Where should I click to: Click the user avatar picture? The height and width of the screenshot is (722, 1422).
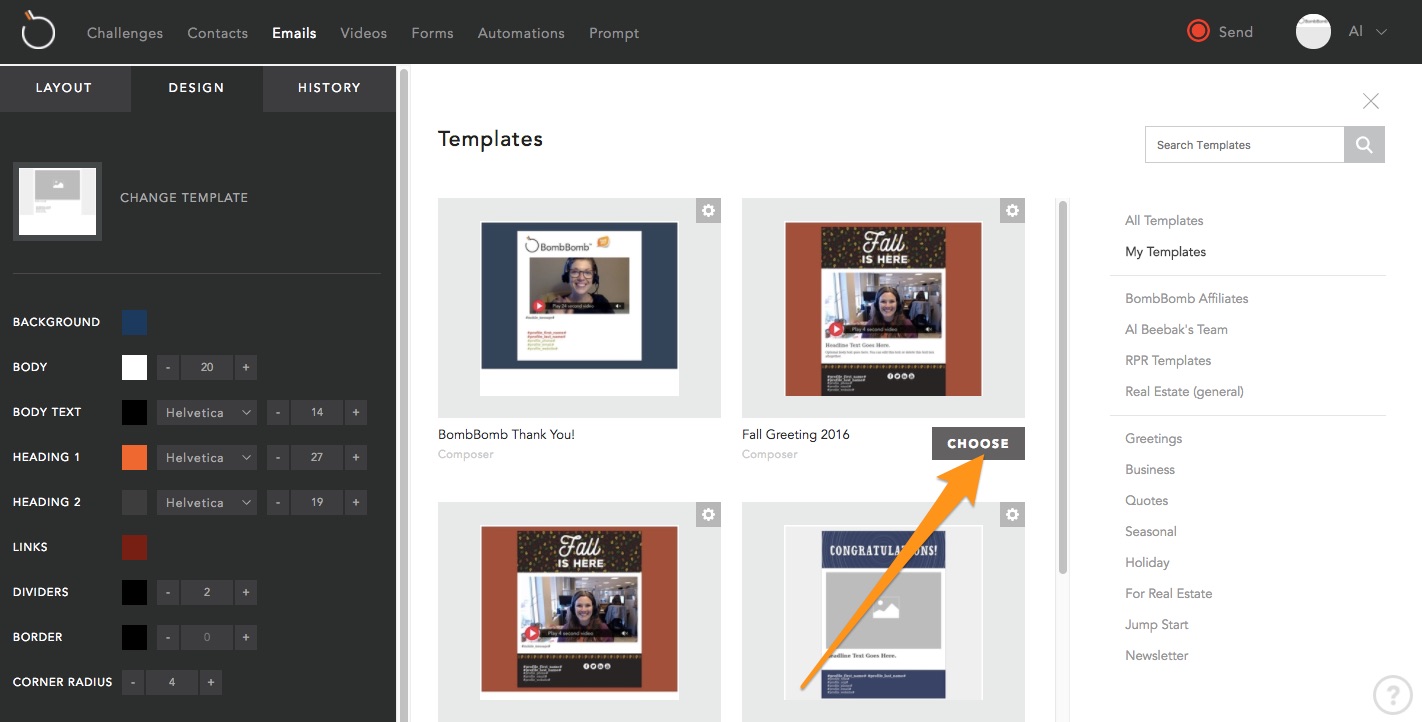click(x=1313, y=32)
